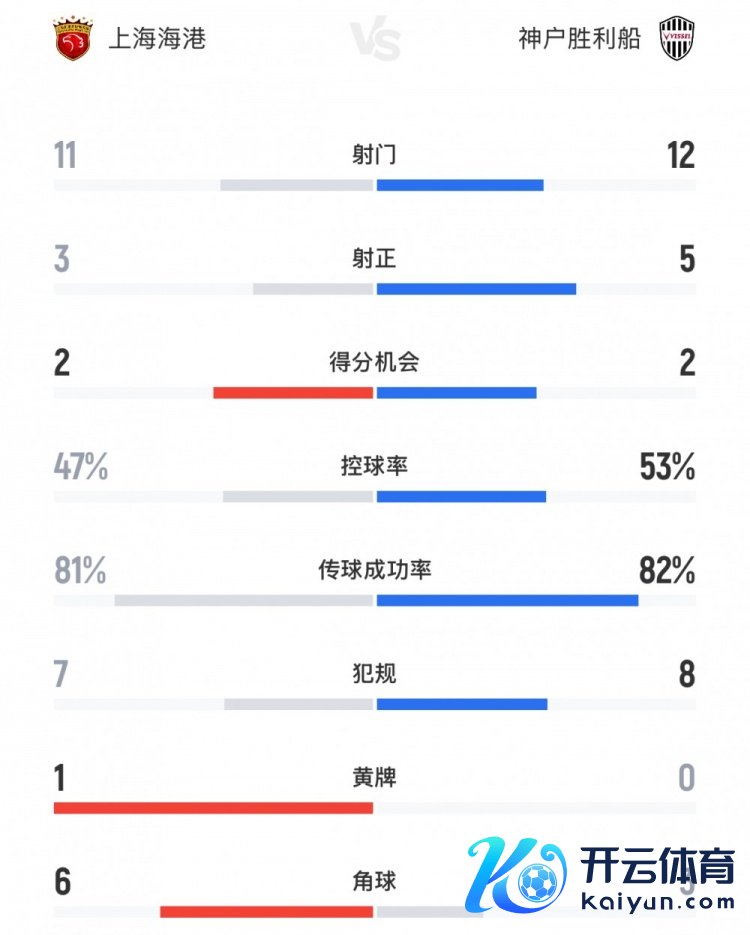Click the 53% possession value
Screen dimensions: 750x935
(x=667, y=467)
